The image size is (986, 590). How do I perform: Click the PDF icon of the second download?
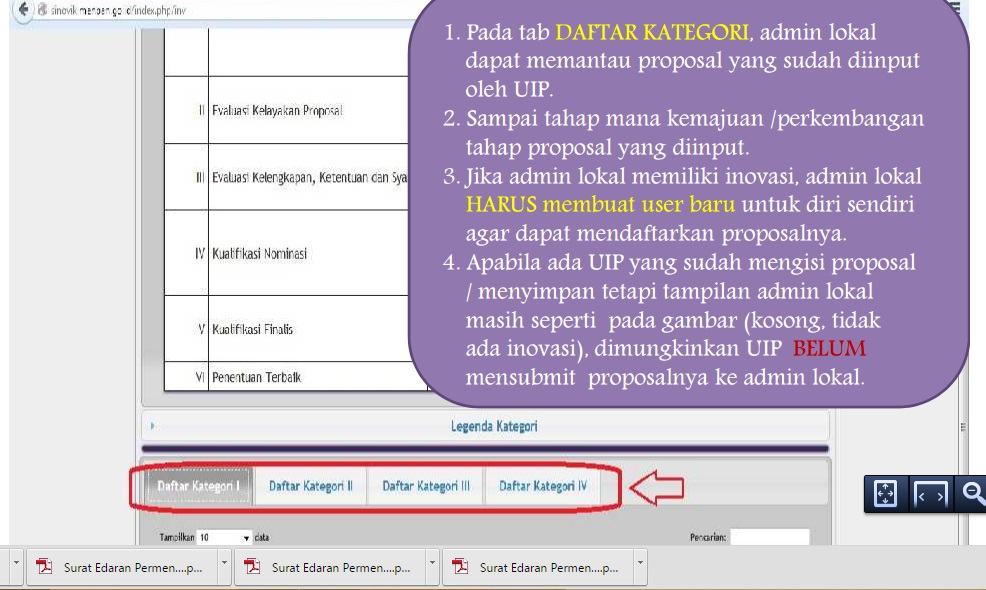252,567
